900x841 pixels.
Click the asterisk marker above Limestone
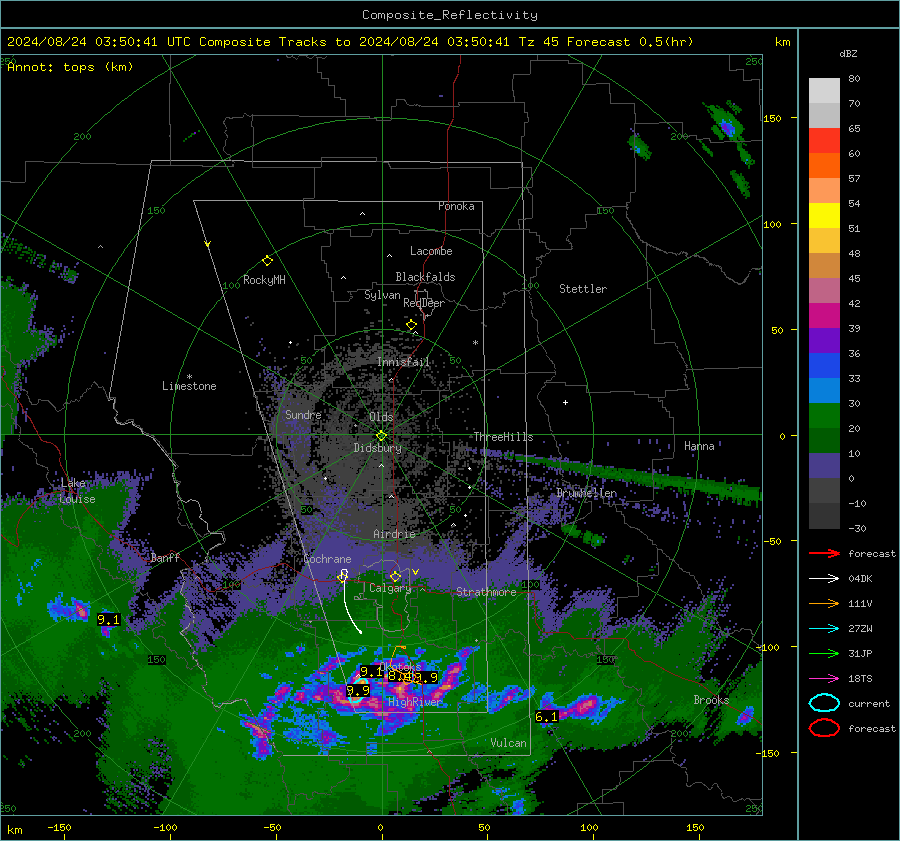189,377
